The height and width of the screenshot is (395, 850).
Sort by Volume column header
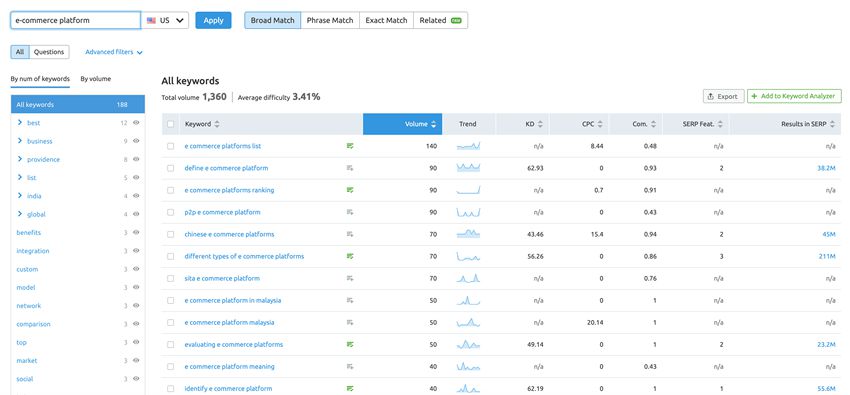pos(402,124)
